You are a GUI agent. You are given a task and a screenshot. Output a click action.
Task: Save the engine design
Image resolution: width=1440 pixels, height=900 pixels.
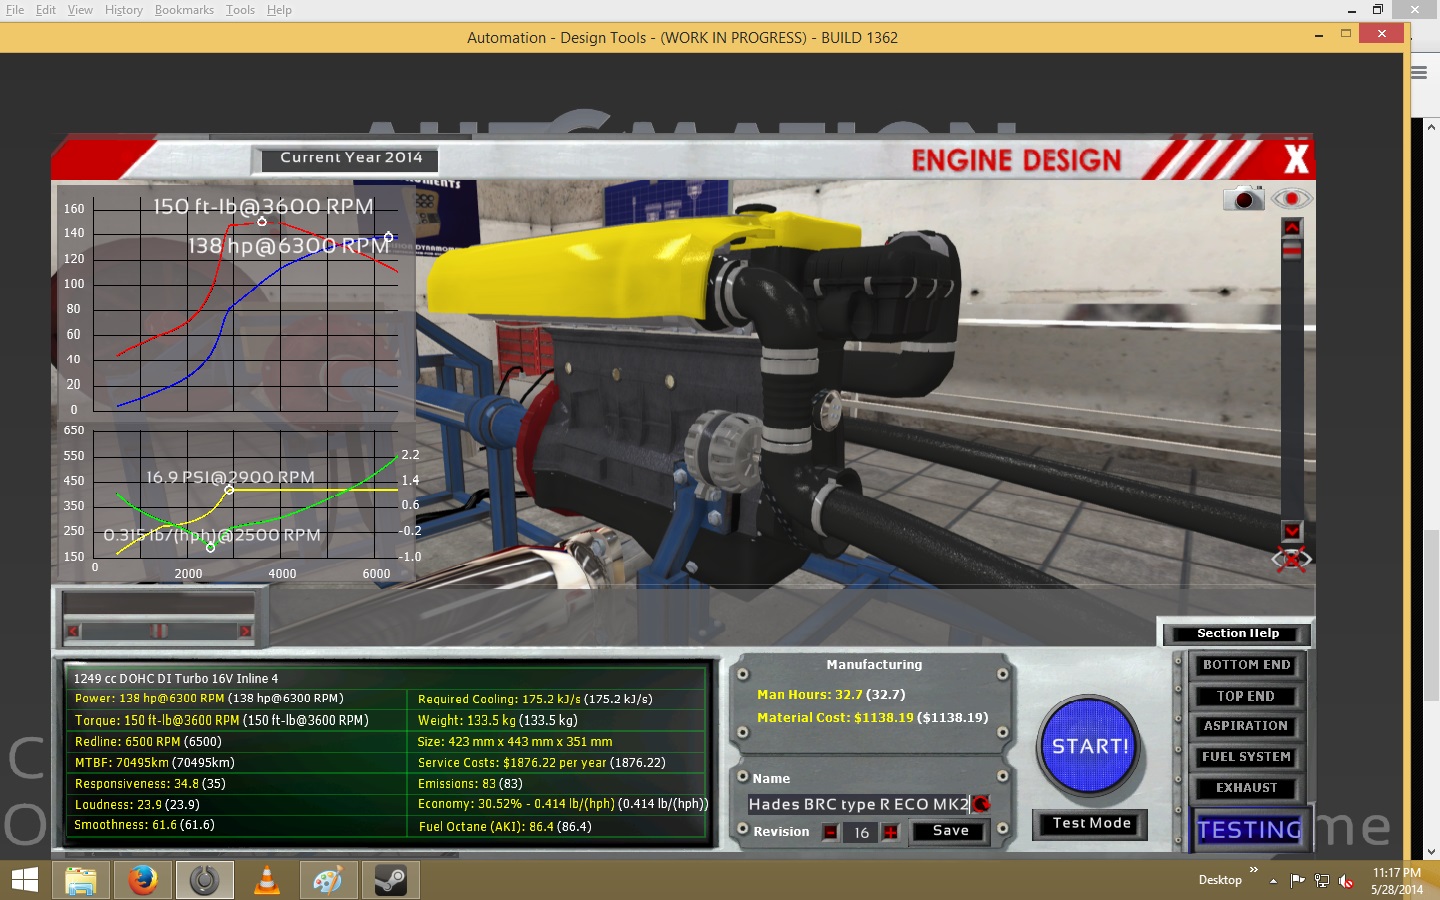click(x=950, y=831)
